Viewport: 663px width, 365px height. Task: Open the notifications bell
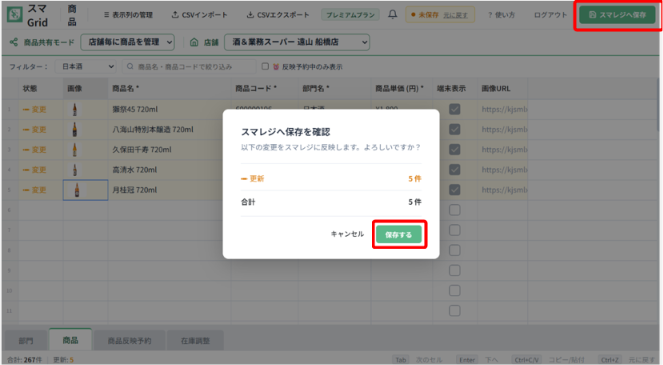click(393, 15)
